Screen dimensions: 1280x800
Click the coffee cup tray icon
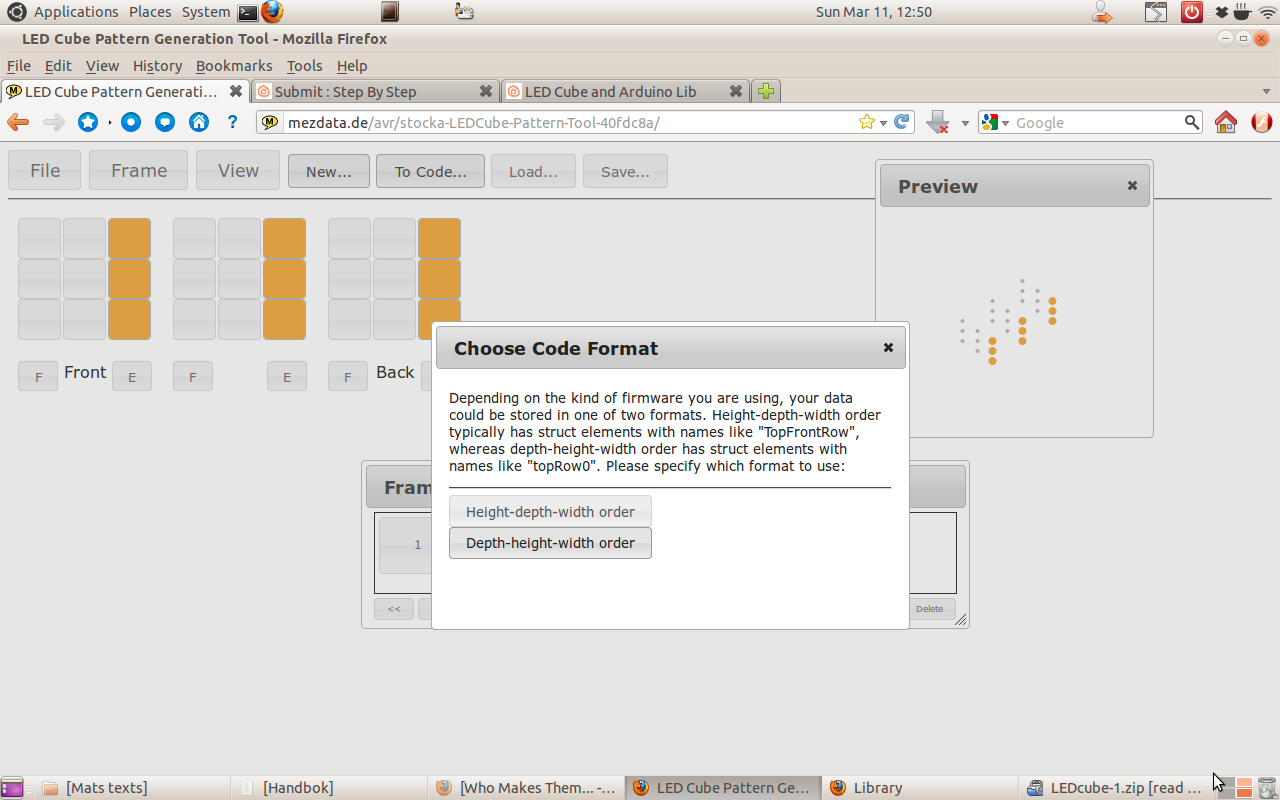coord(1242,12)
